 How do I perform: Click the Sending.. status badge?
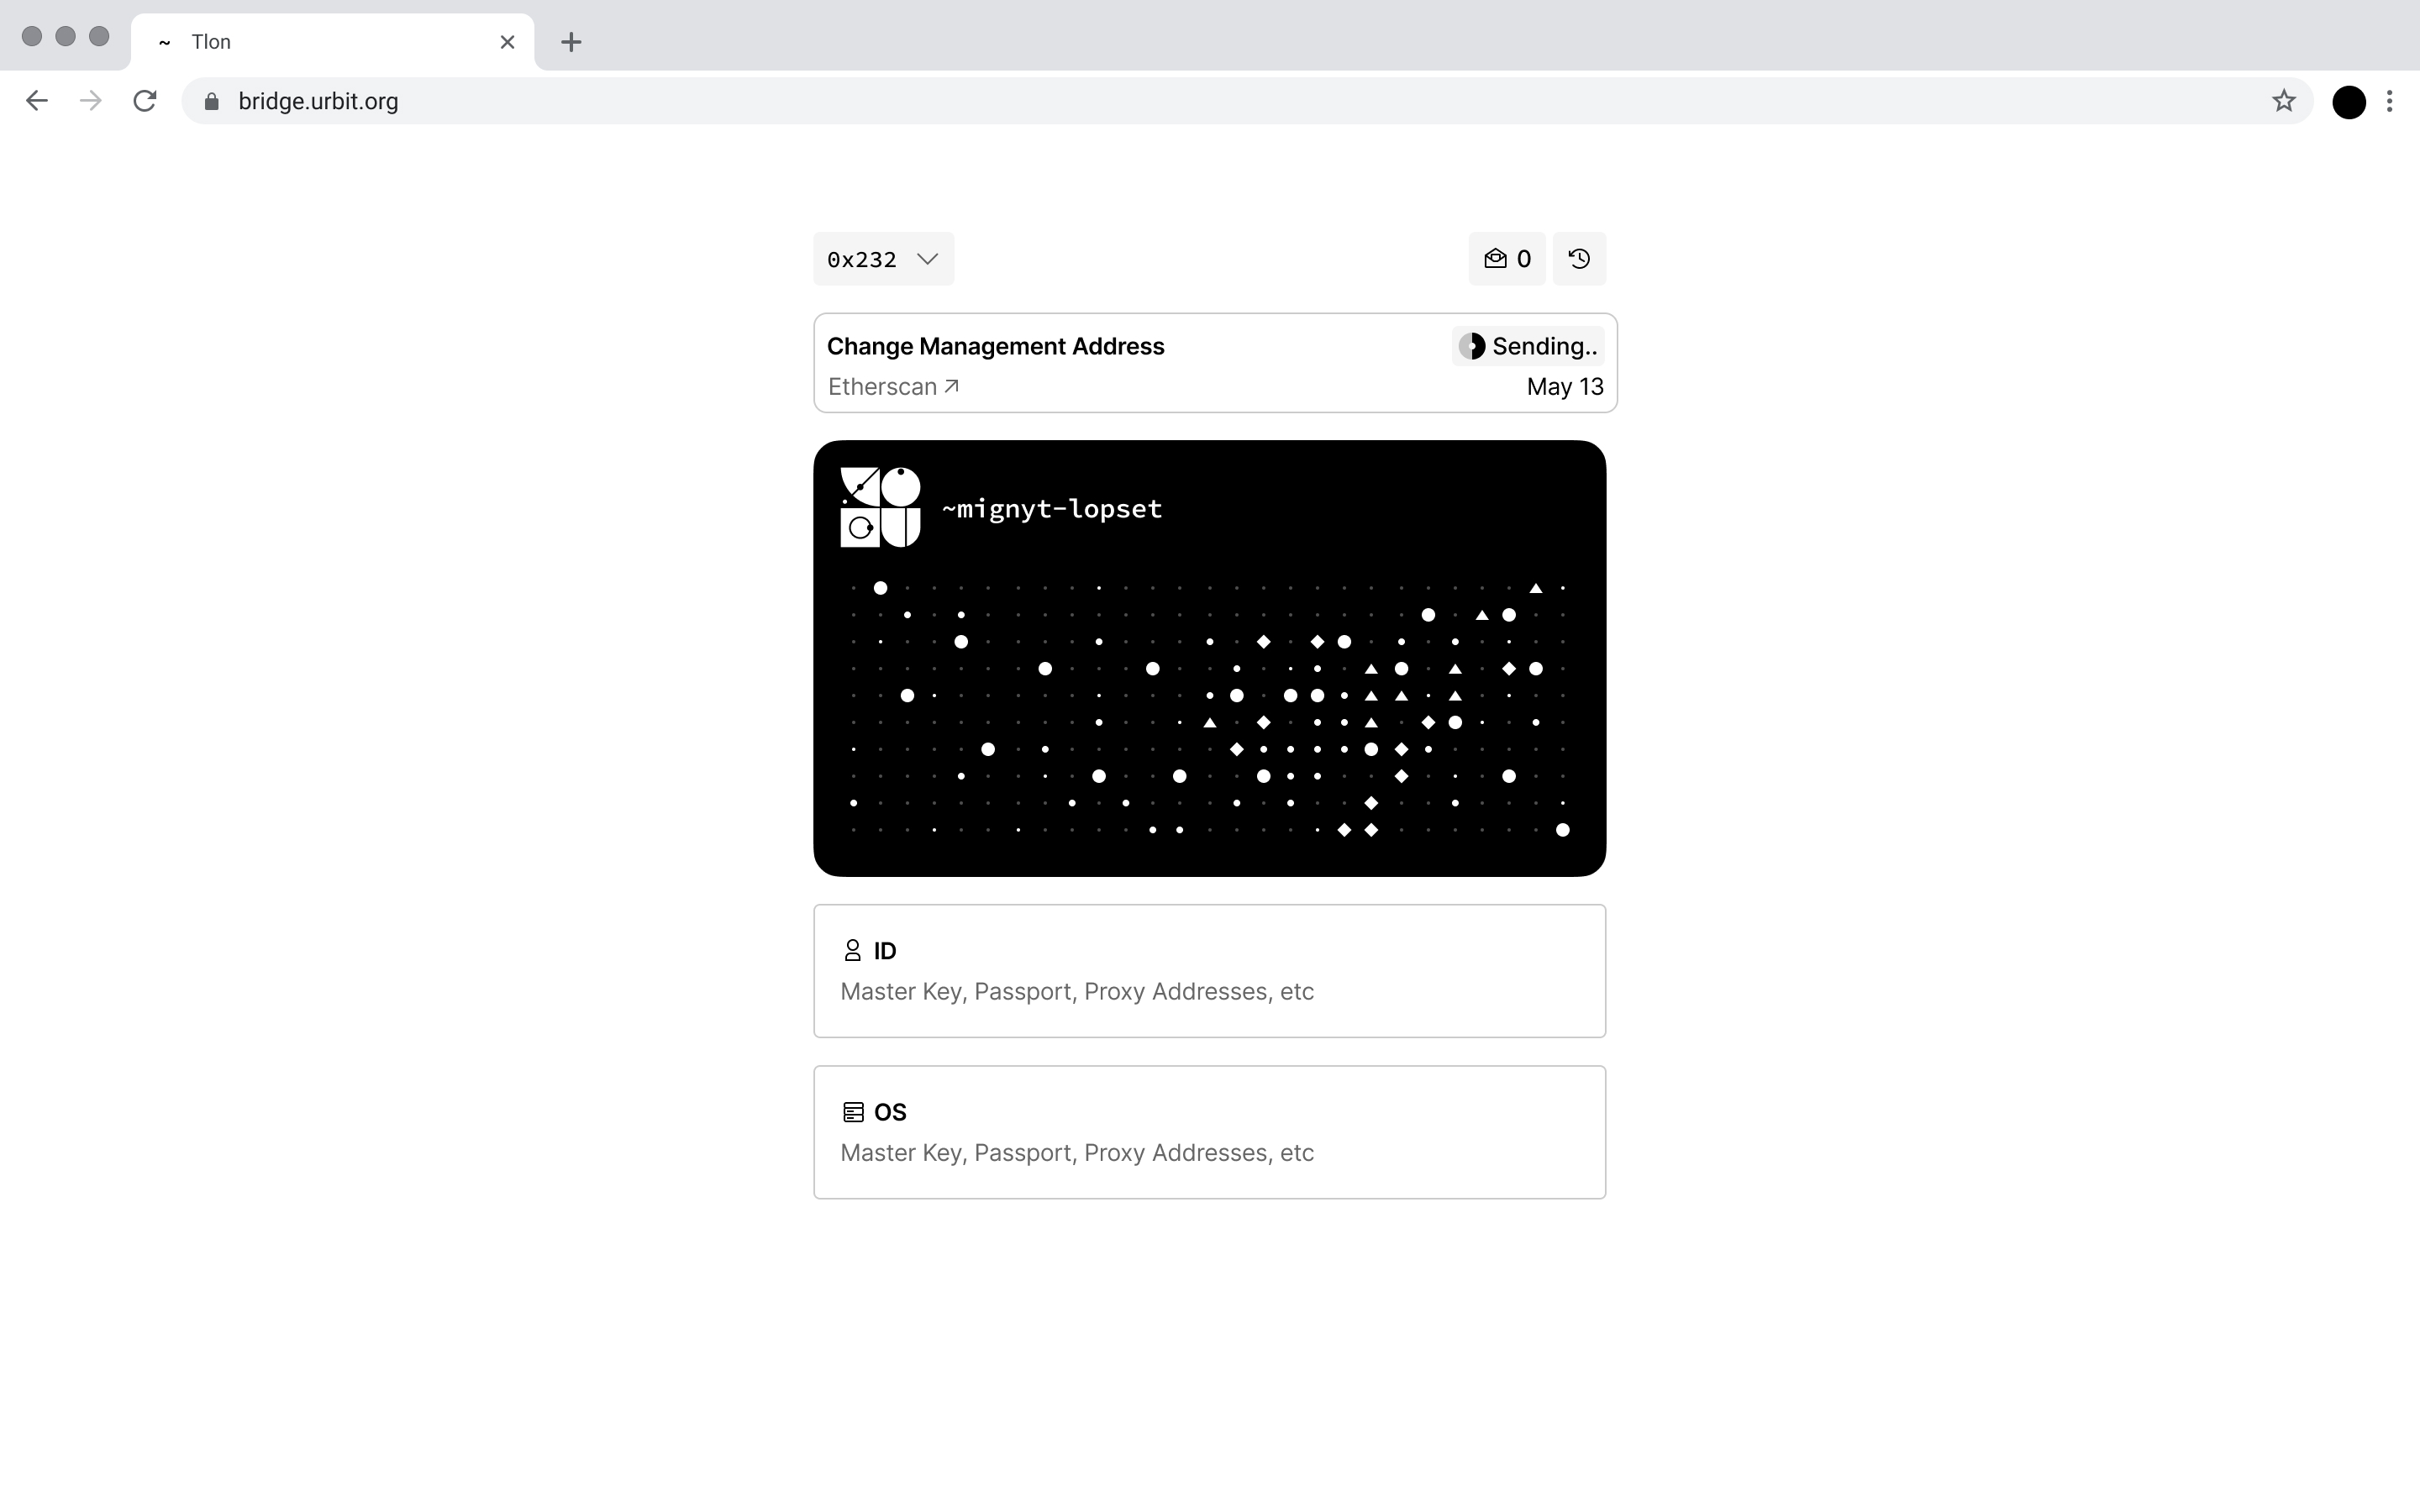coord(1527,345)
